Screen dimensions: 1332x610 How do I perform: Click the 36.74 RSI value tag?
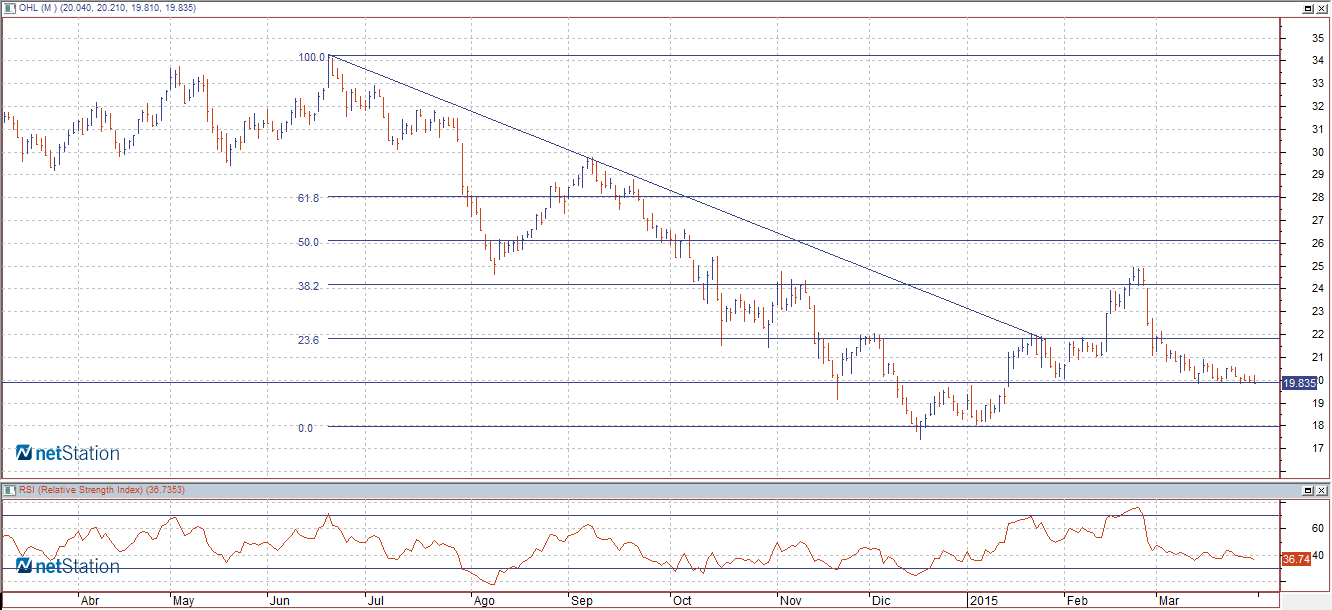click(1296, 559)
